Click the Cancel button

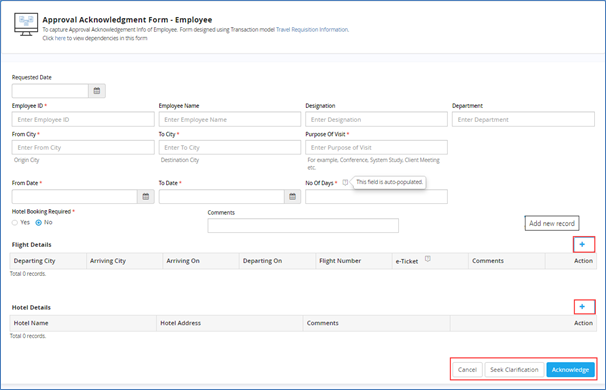[467, 370]
